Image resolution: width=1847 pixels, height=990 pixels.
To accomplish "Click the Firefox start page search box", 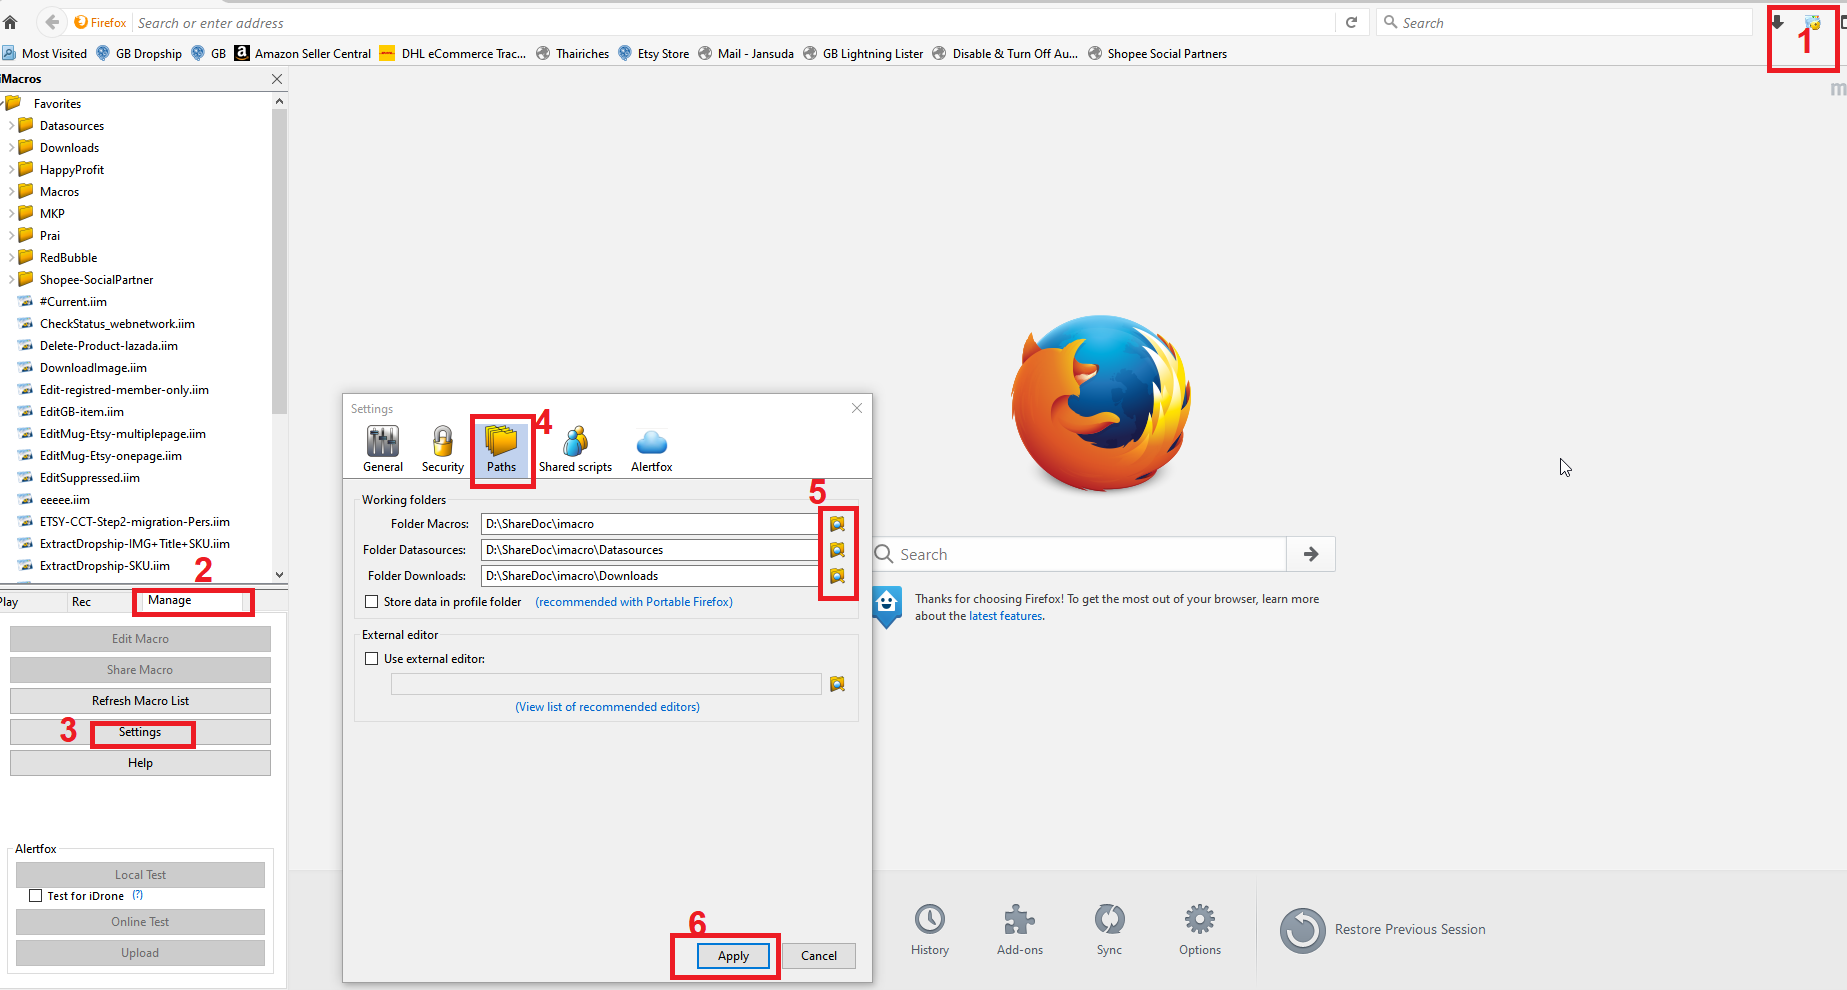I will (x=1079, y=554).
